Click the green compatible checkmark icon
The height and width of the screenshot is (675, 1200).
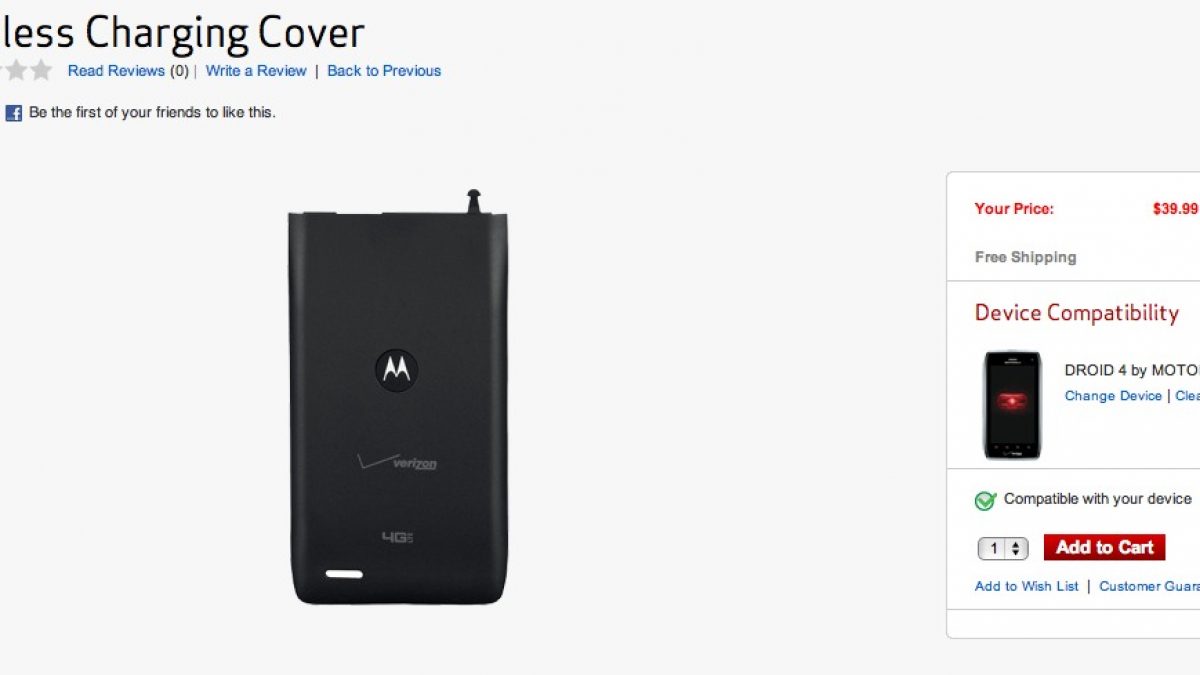tap(985, 500)
